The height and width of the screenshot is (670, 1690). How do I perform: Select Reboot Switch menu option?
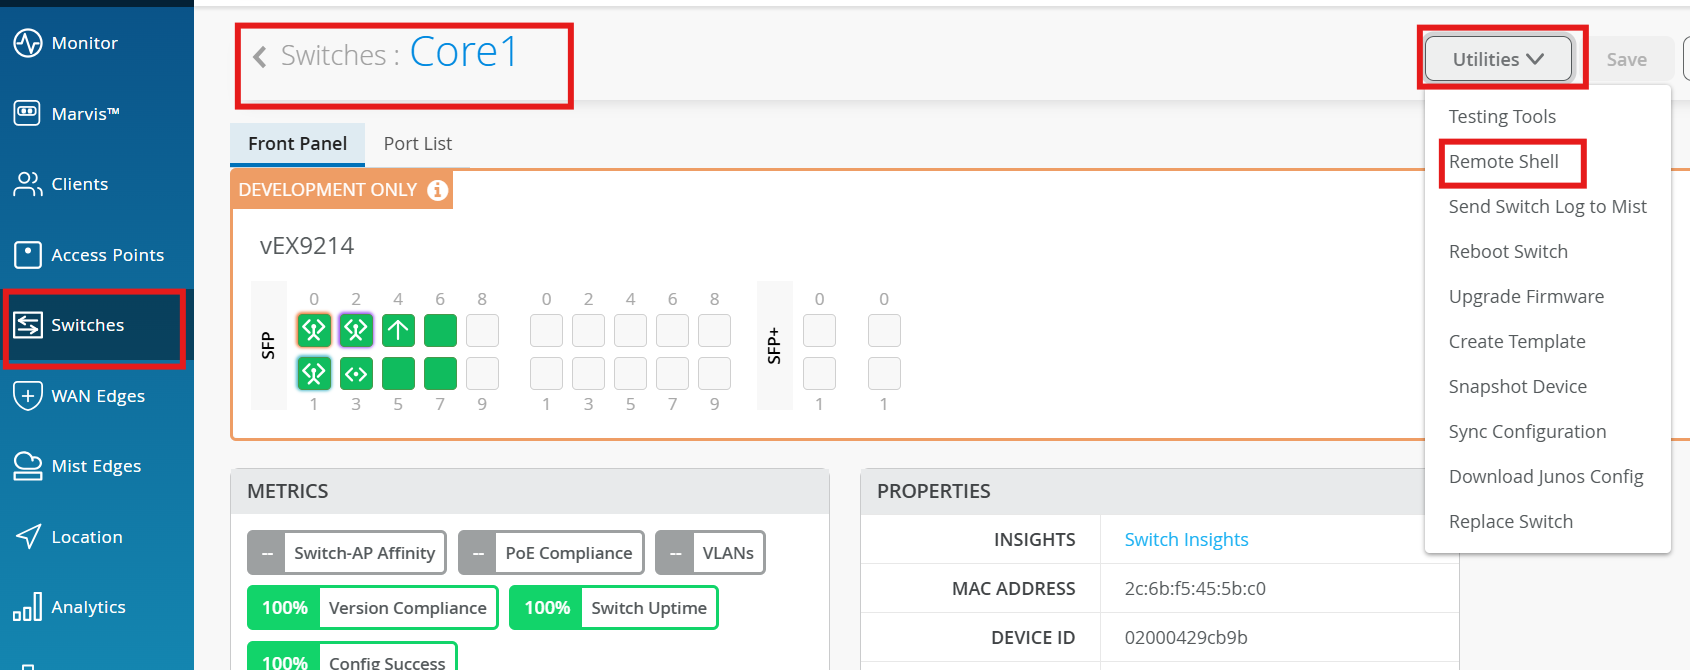coord(1507,252)
